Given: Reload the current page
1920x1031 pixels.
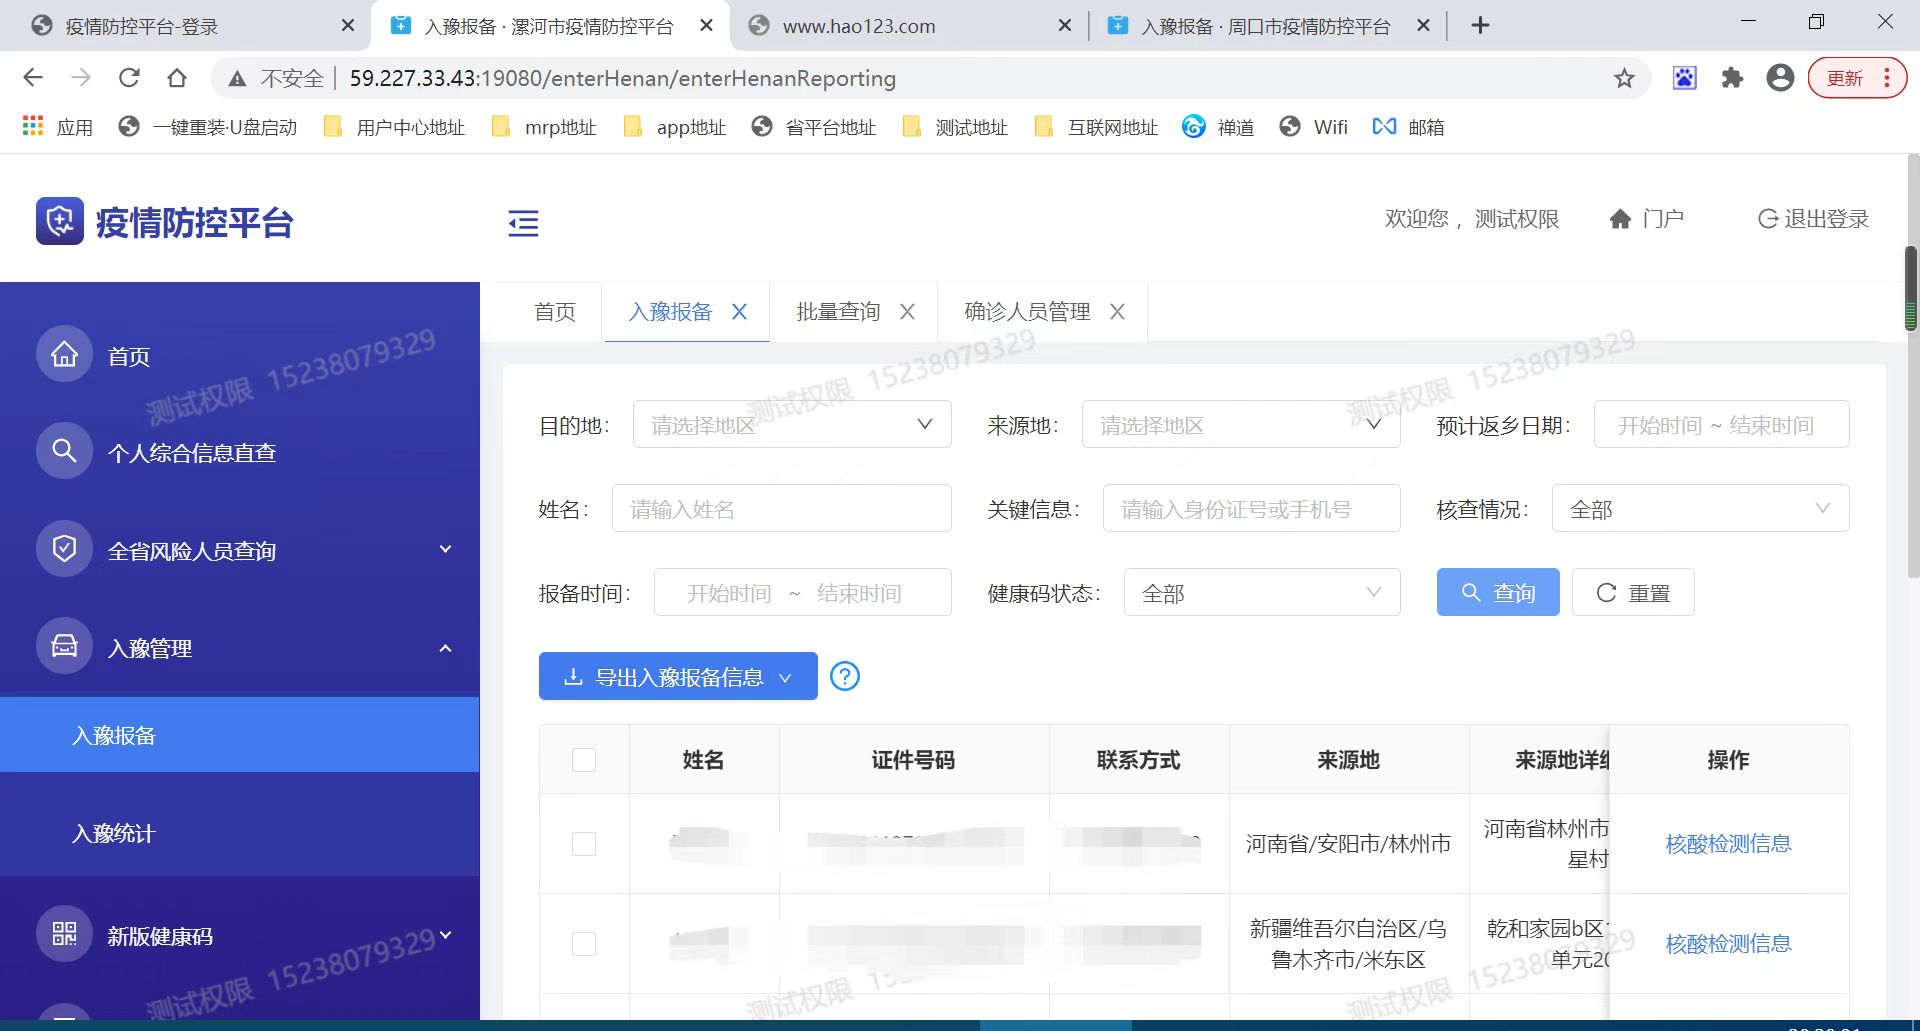Looking at the screenshot, I should coord(129,78).
